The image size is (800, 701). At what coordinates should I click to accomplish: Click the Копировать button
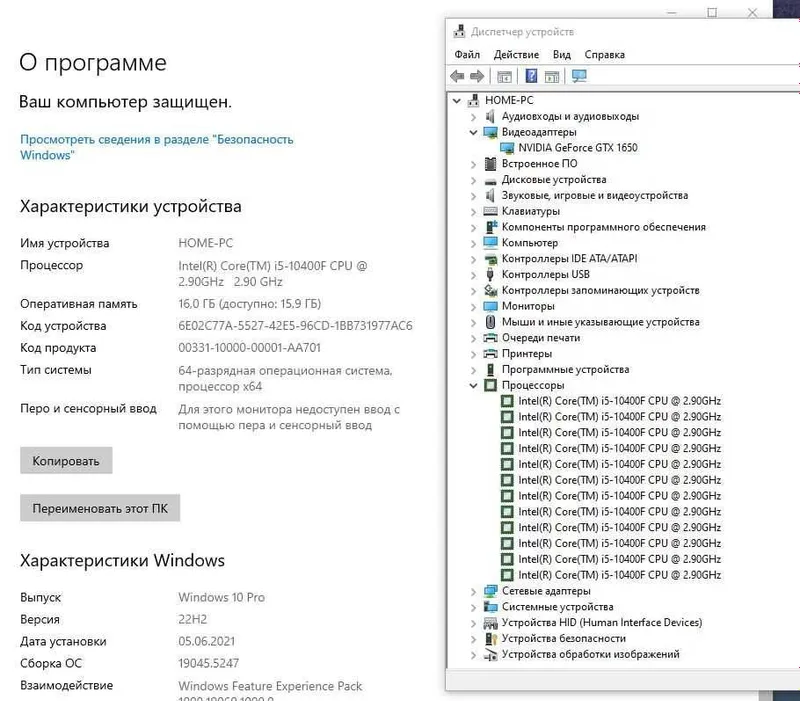(x=66, y=461)
